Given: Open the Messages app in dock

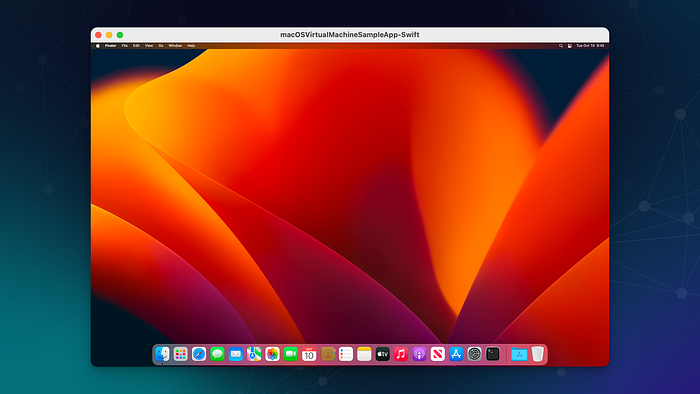Looking at the screenshot, I should (217, 354).
